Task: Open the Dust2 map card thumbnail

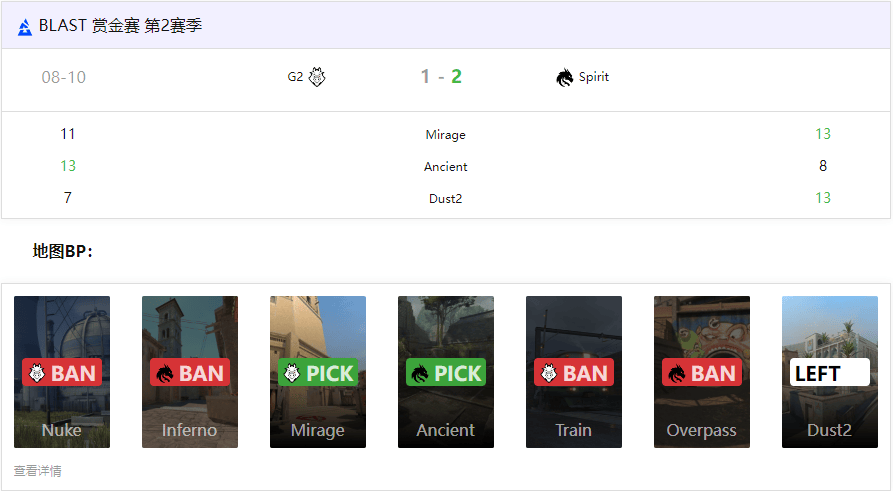Action: 830,372
